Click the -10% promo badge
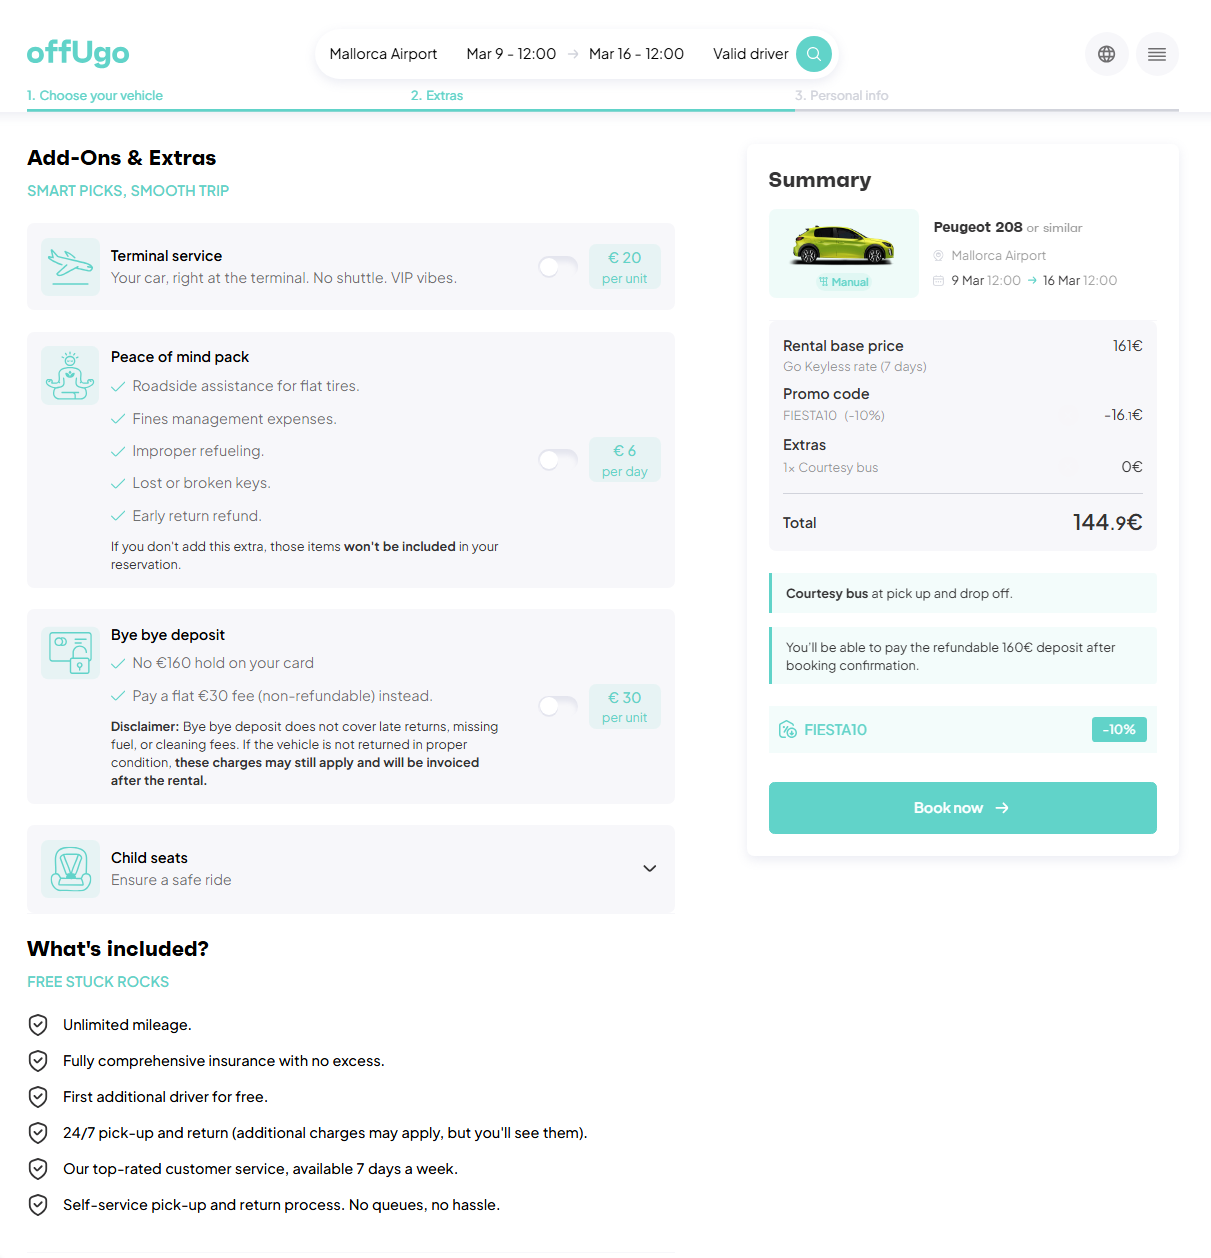 (x=1119, y=729)
